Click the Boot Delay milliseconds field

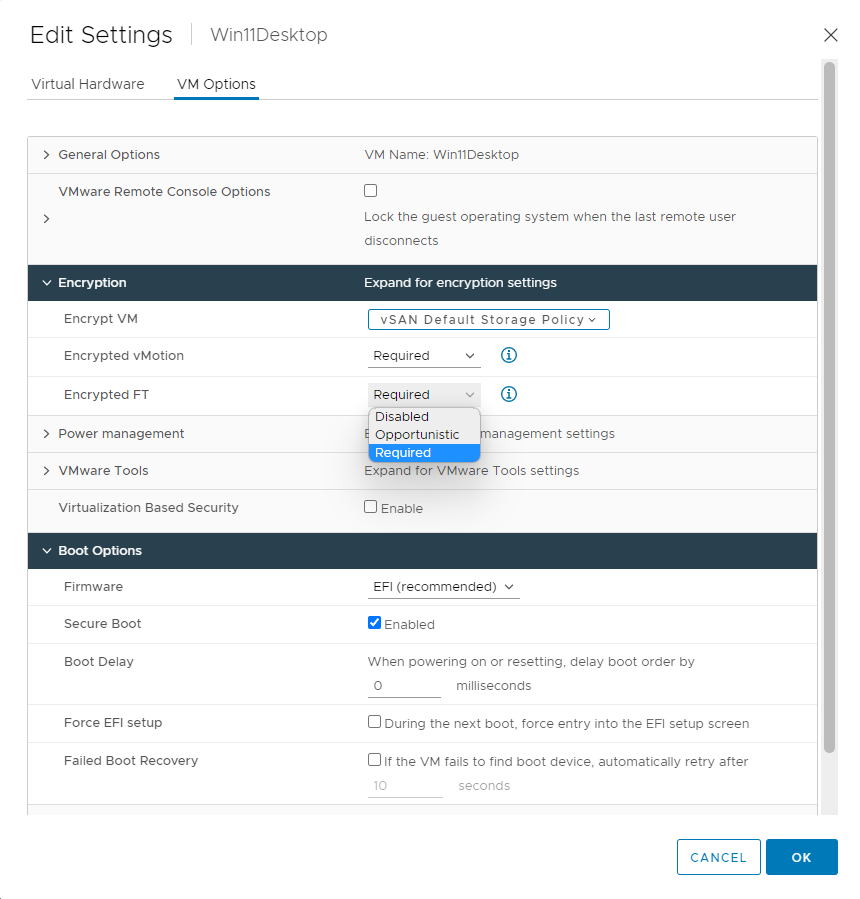pyautogui.click(x=404, y=686)
